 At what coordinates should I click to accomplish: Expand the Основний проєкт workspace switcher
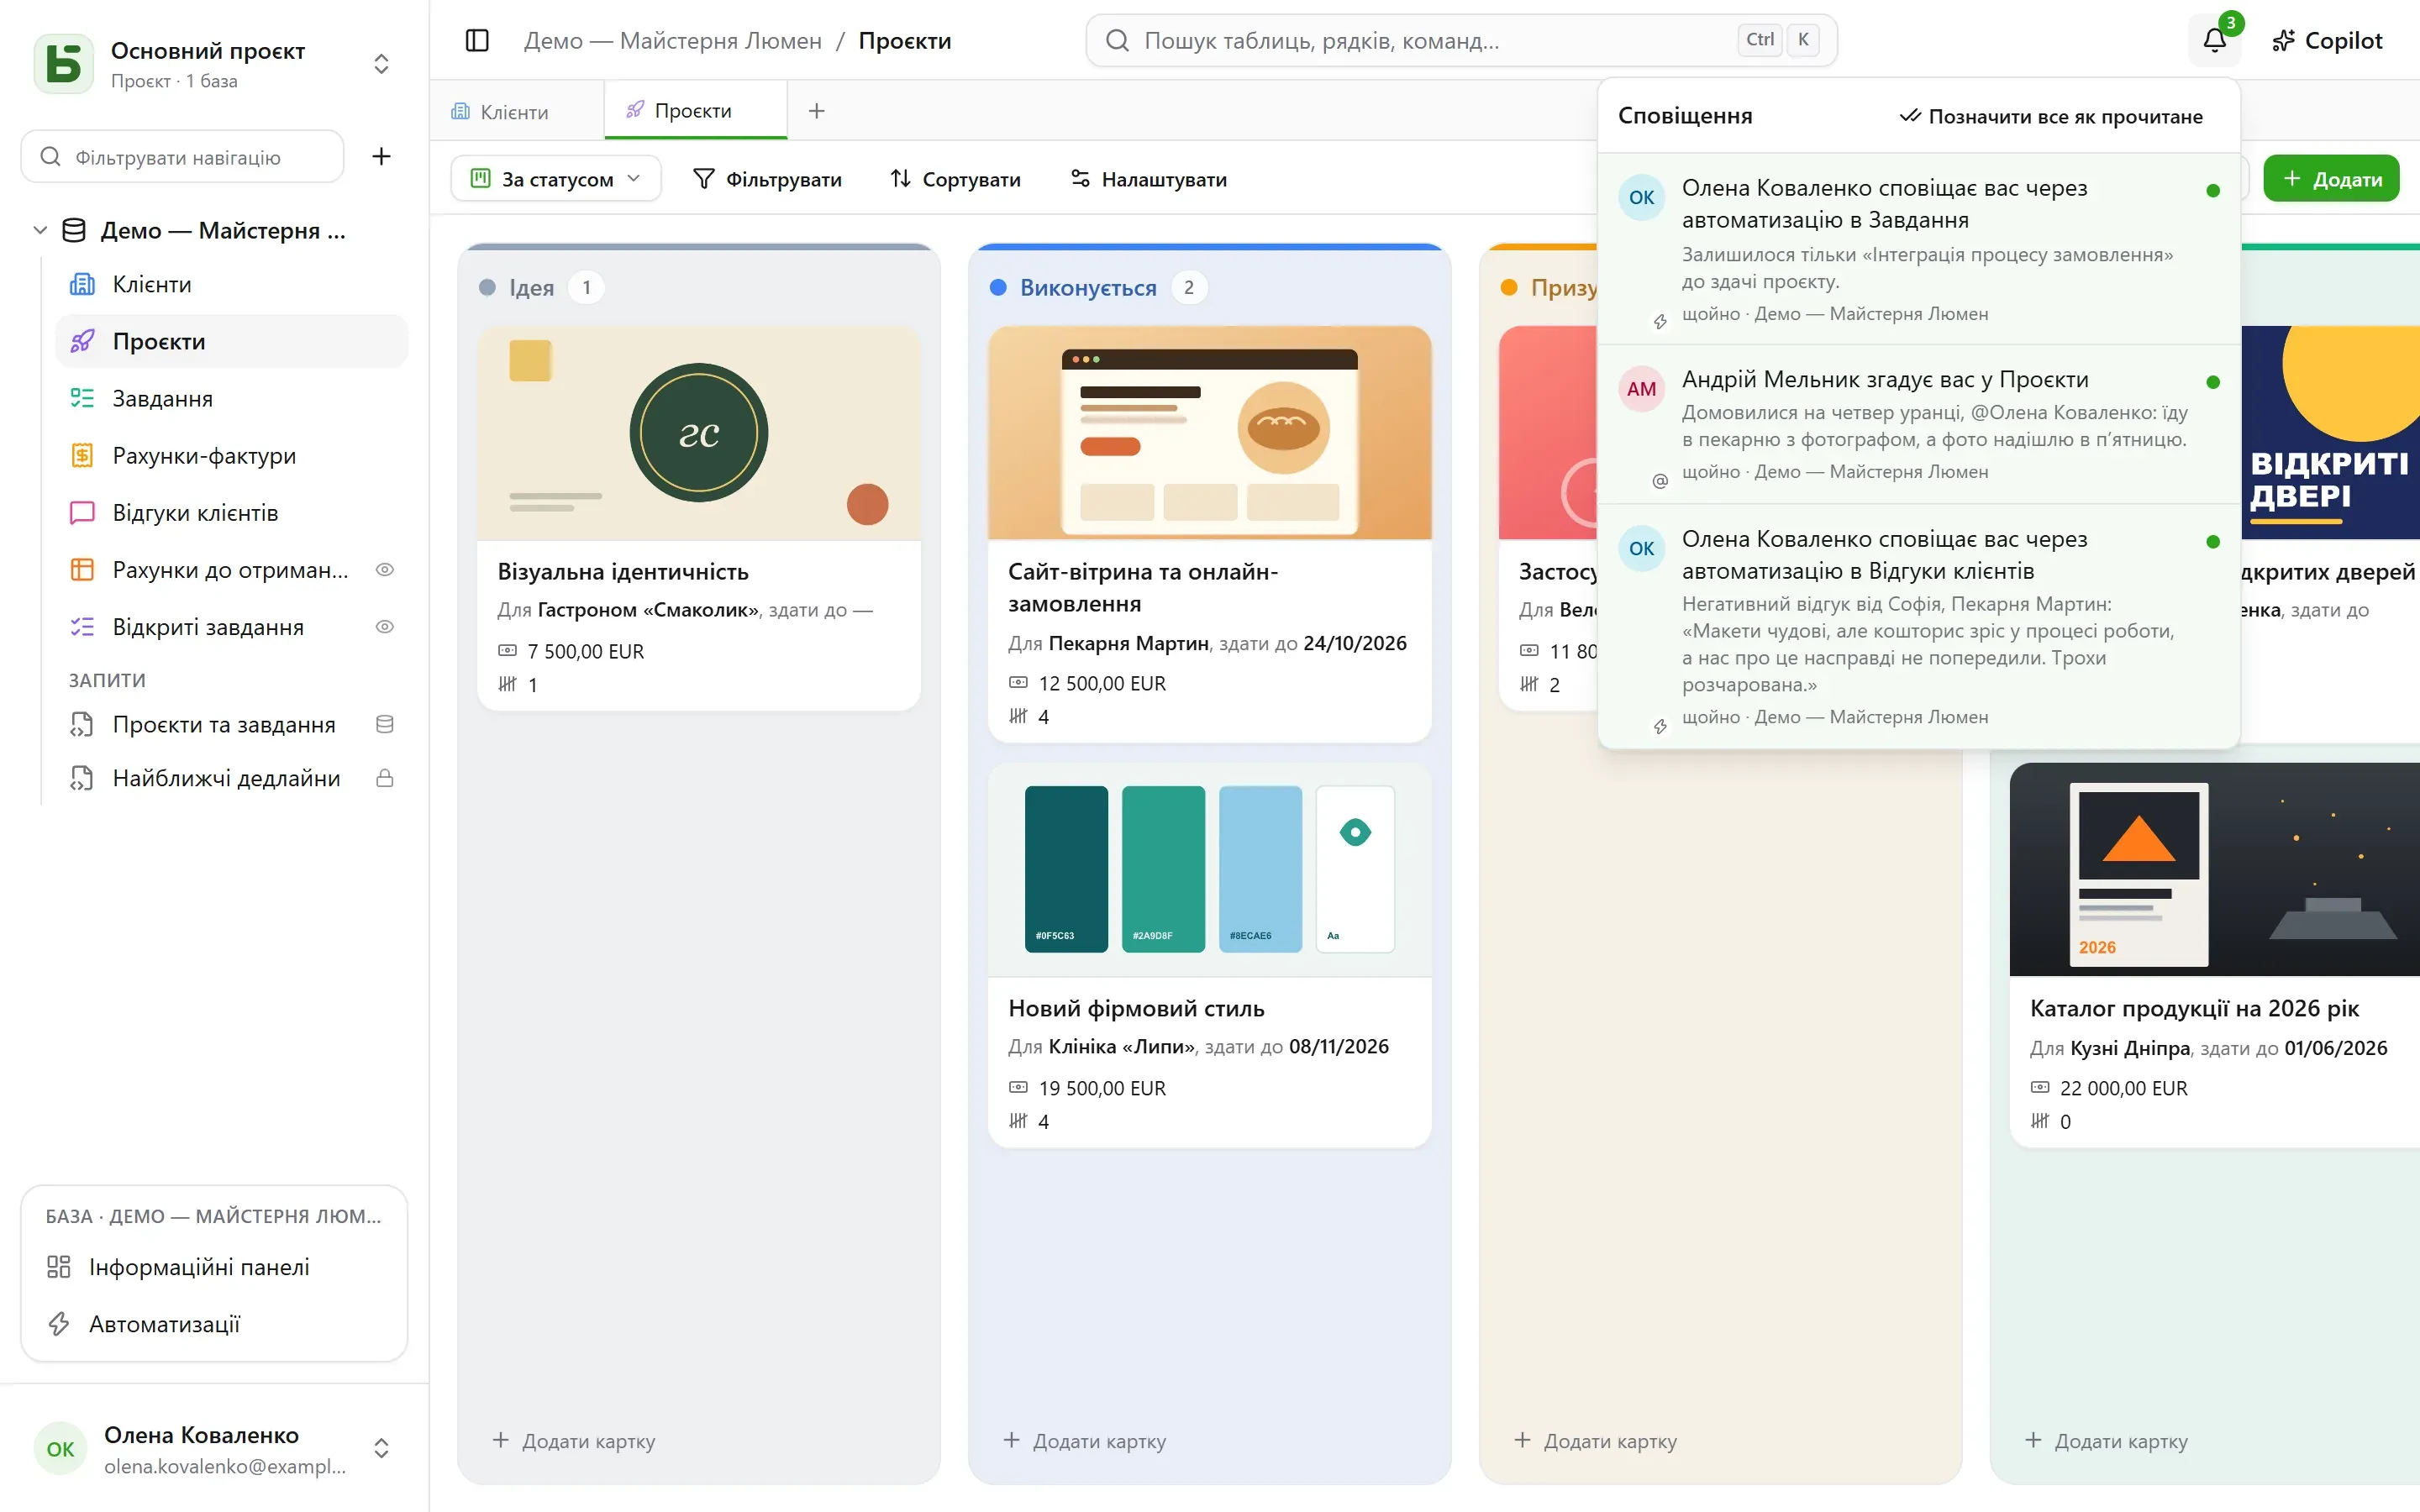[381, 64]
